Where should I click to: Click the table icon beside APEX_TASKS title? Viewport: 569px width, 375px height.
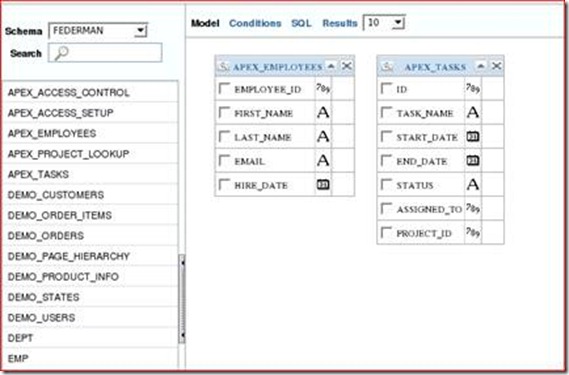pos(387,66)
